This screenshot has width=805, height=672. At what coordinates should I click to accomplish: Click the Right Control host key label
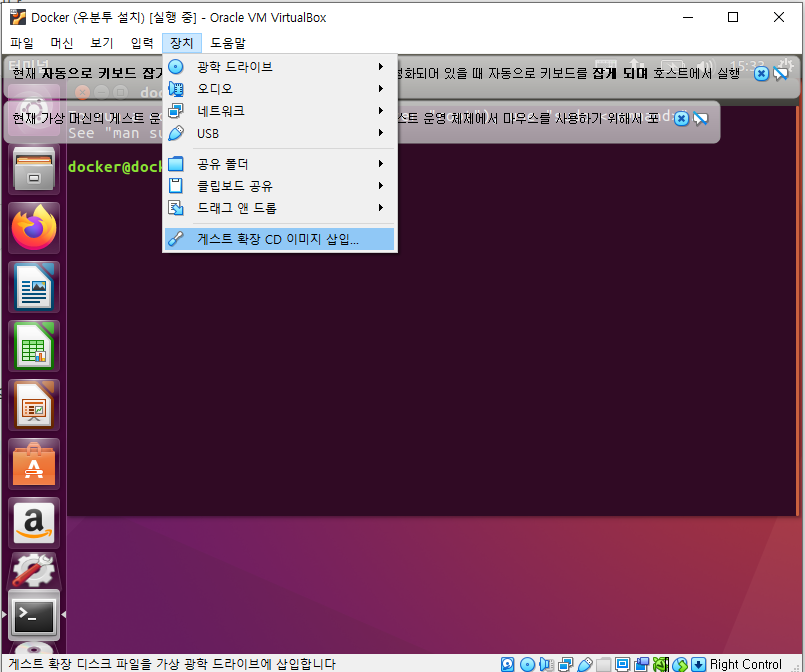point(745,664)
